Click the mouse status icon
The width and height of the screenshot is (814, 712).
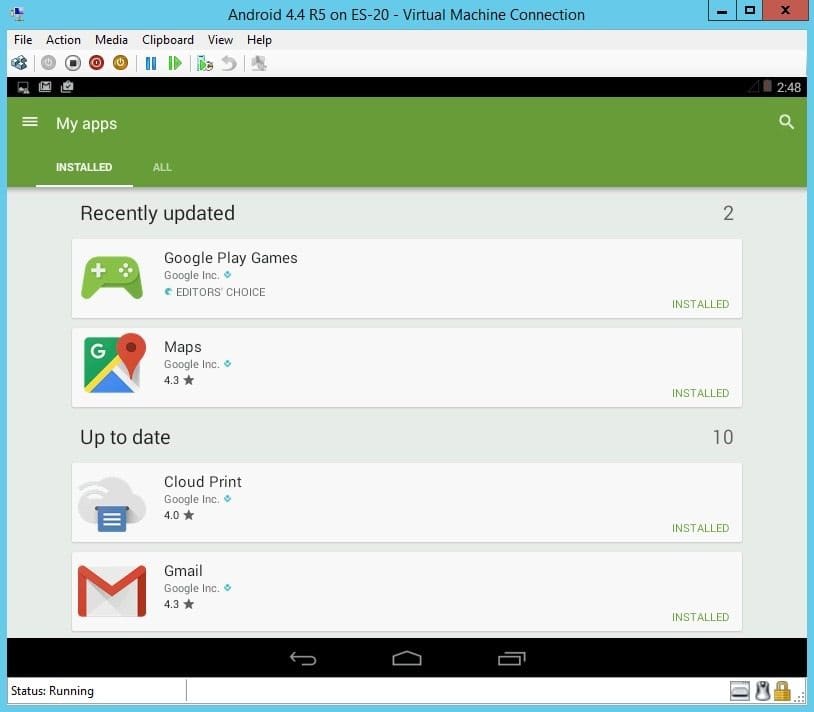(x=762, y=691)
